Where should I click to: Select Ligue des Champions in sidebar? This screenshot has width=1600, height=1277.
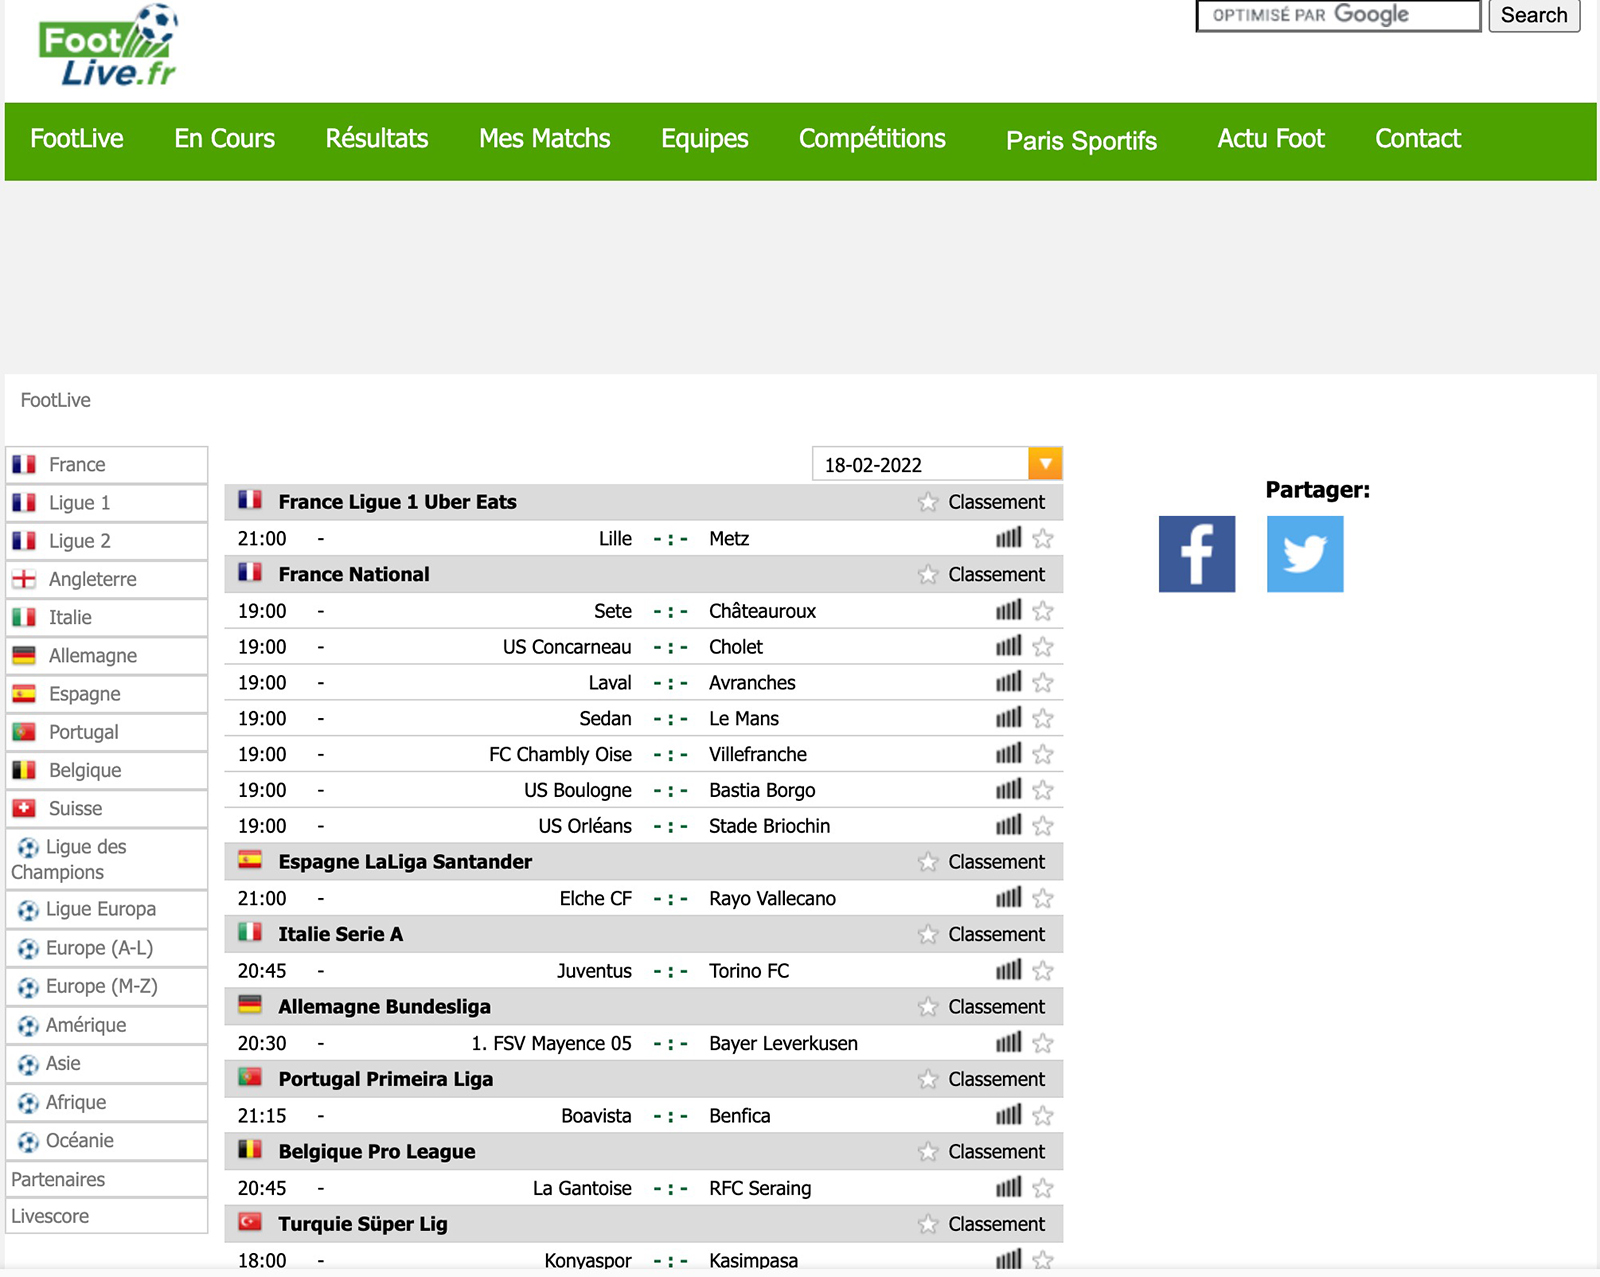pyautogui.click(x=107, y=859)
